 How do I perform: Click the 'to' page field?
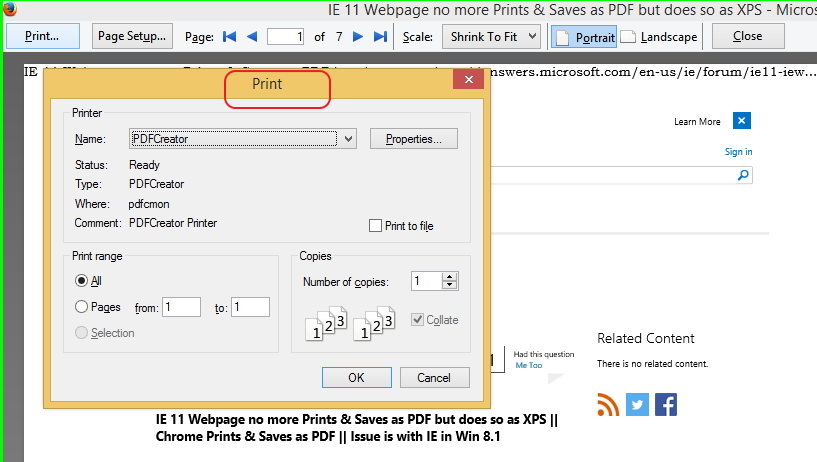pyautogui.click(x=251, y=307)
